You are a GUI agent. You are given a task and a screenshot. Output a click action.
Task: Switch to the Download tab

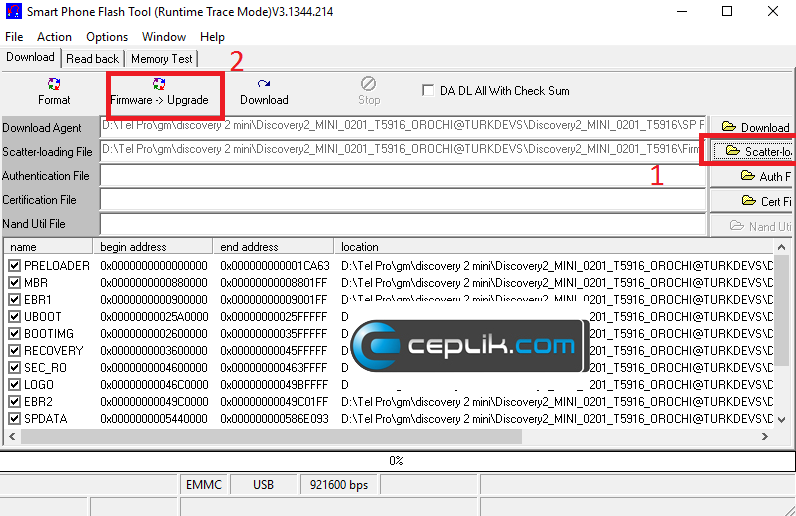tap(30, 57)
